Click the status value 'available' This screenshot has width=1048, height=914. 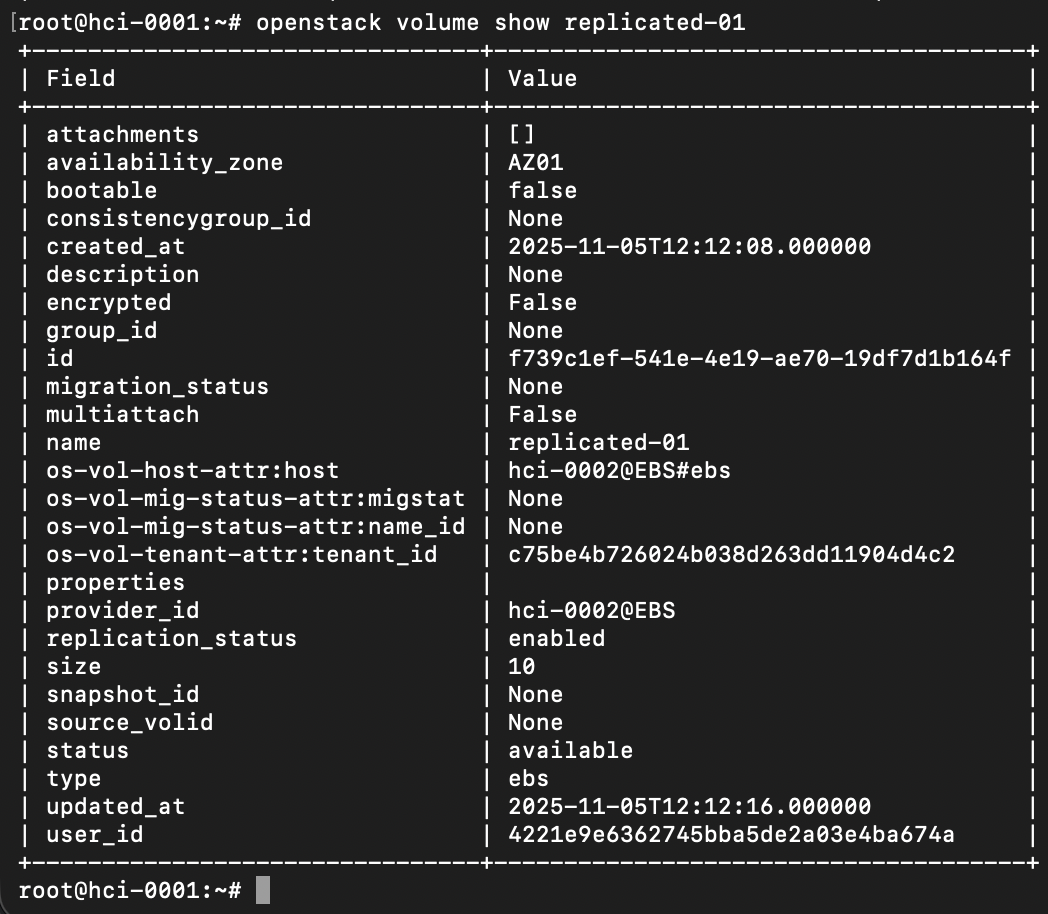[570, 750]
